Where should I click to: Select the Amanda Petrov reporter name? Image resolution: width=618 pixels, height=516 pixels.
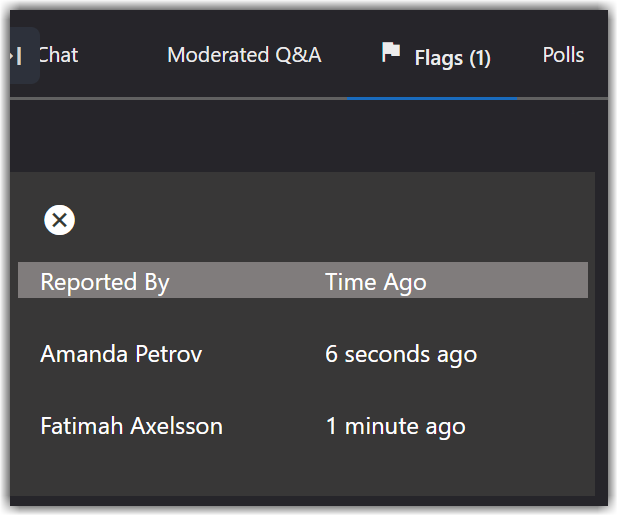click(x=121, y=354)
